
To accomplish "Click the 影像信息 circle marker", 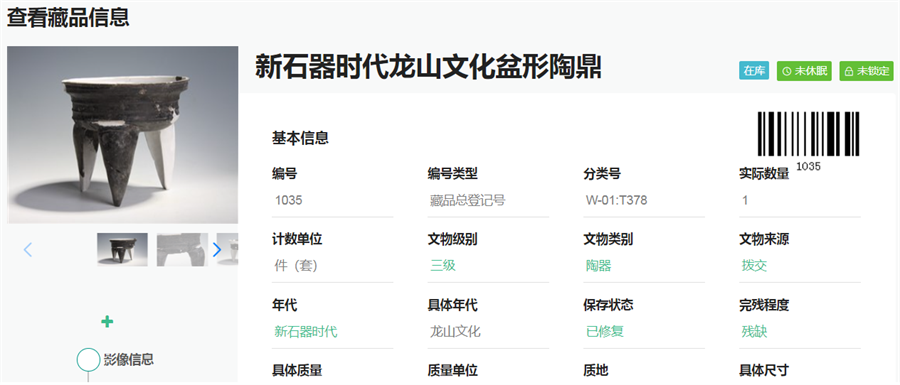I will 88,359.
